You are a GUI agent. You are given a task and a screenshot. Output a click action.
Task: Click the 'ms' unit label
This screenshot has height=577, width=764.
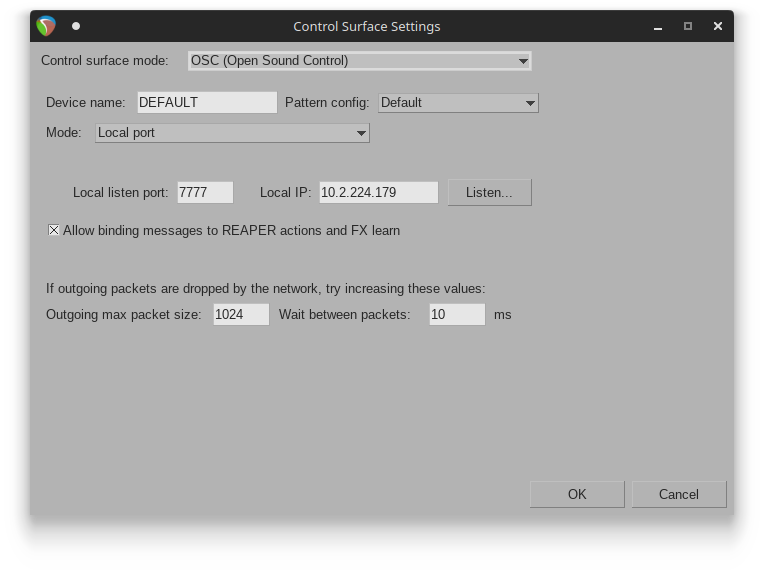click(x=503, y=315)
